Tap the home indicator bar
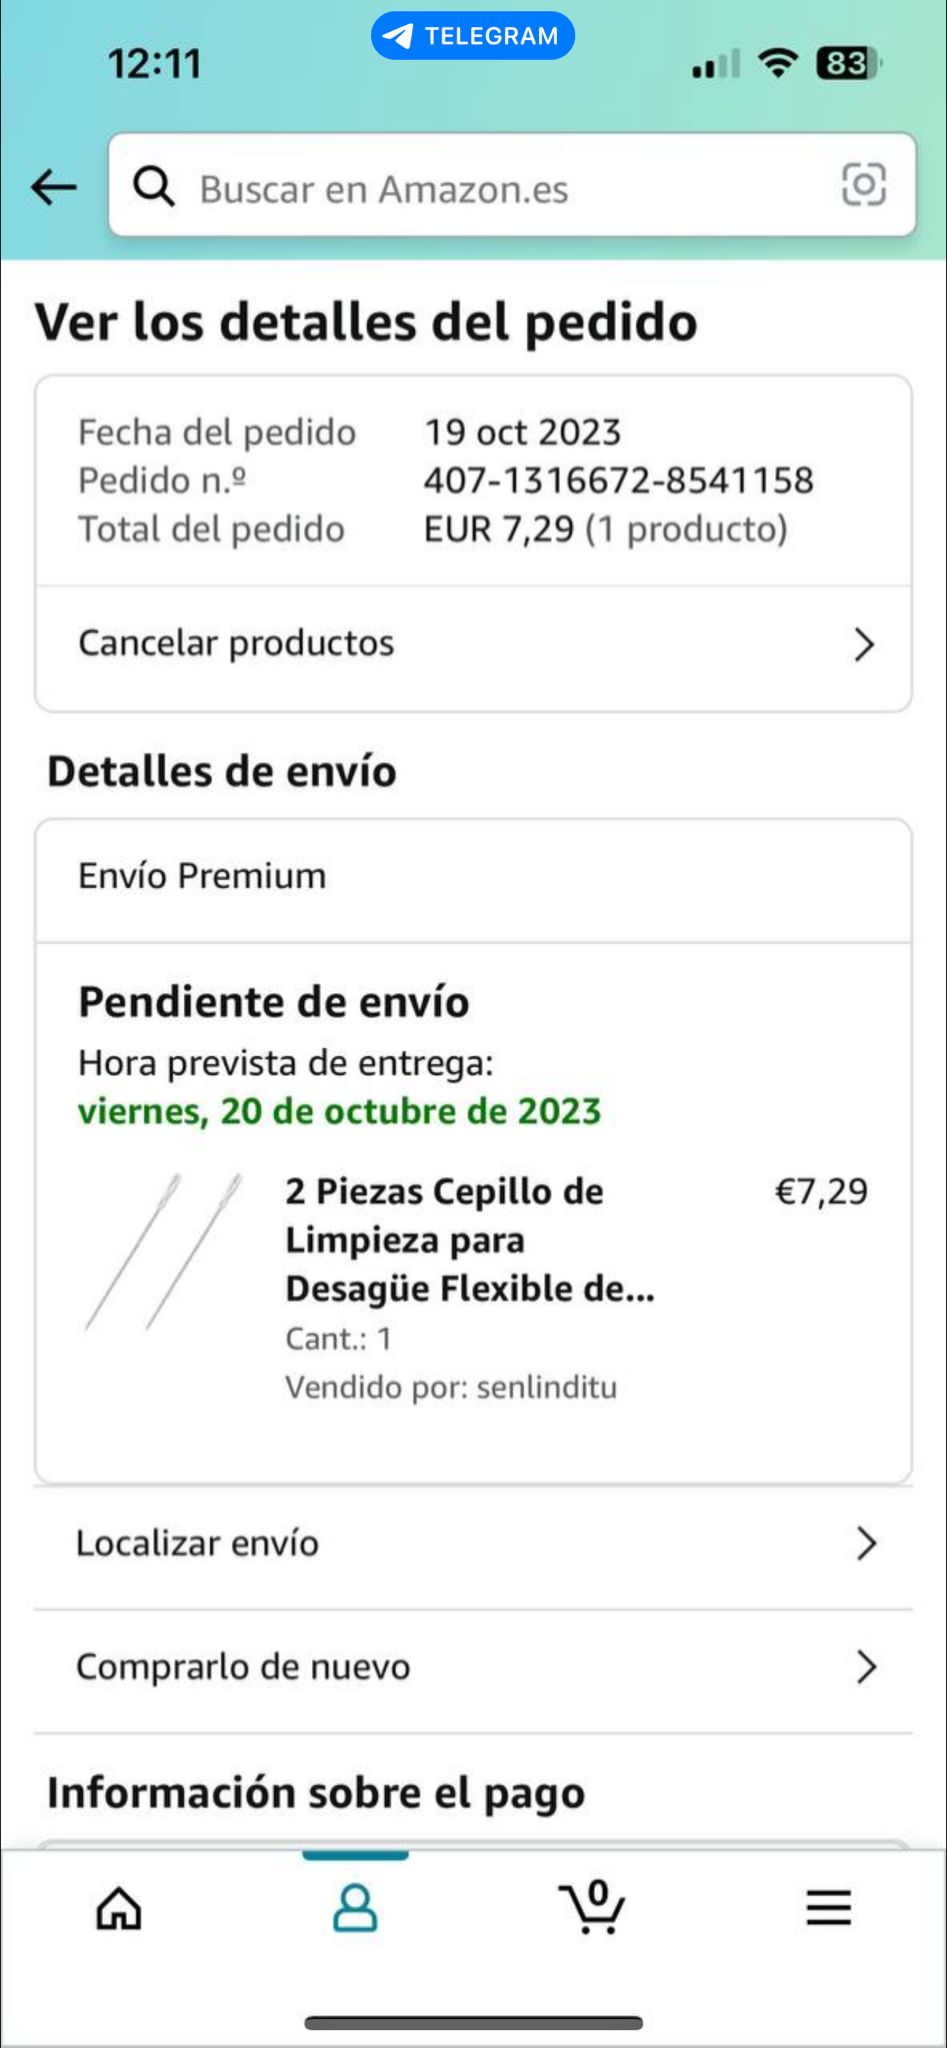 point(473,2023)
